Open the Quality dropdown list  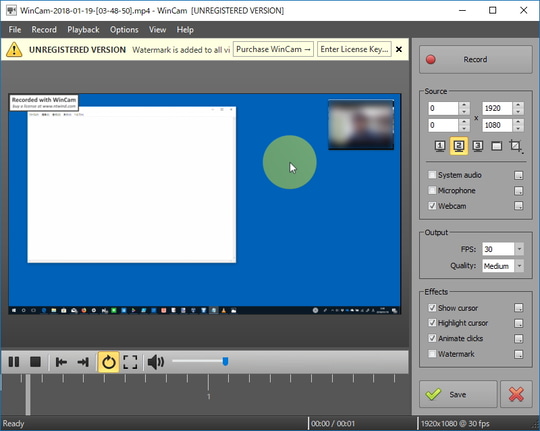tap(519, 266)
